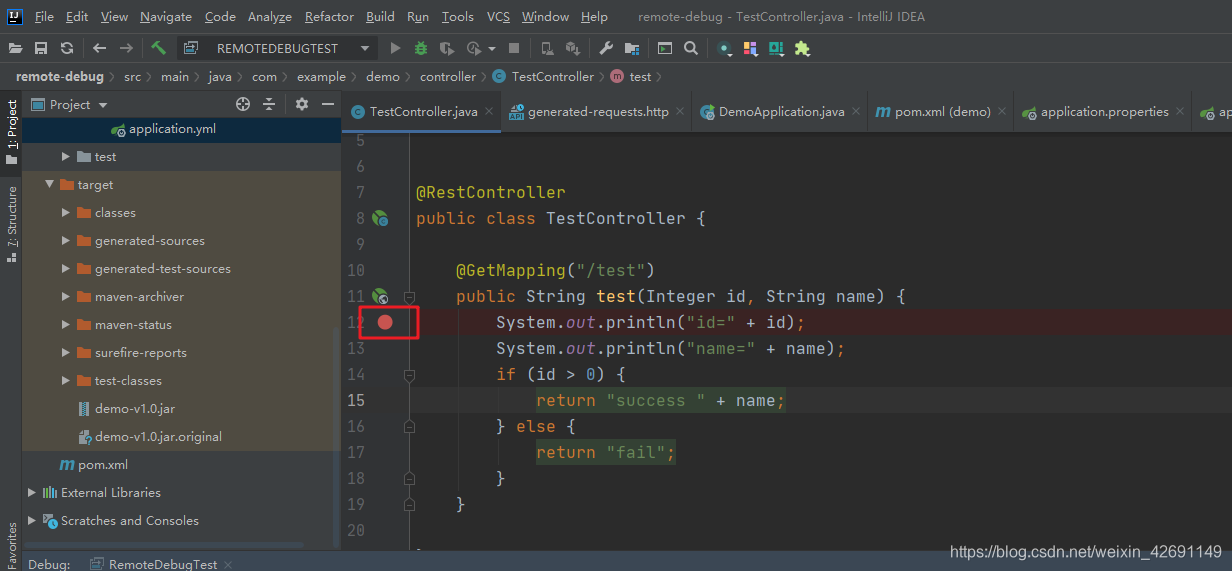This screenshot has width=1232, height=571.
Task: Select pom.xml in project tree
Action: tap(103, 464)
